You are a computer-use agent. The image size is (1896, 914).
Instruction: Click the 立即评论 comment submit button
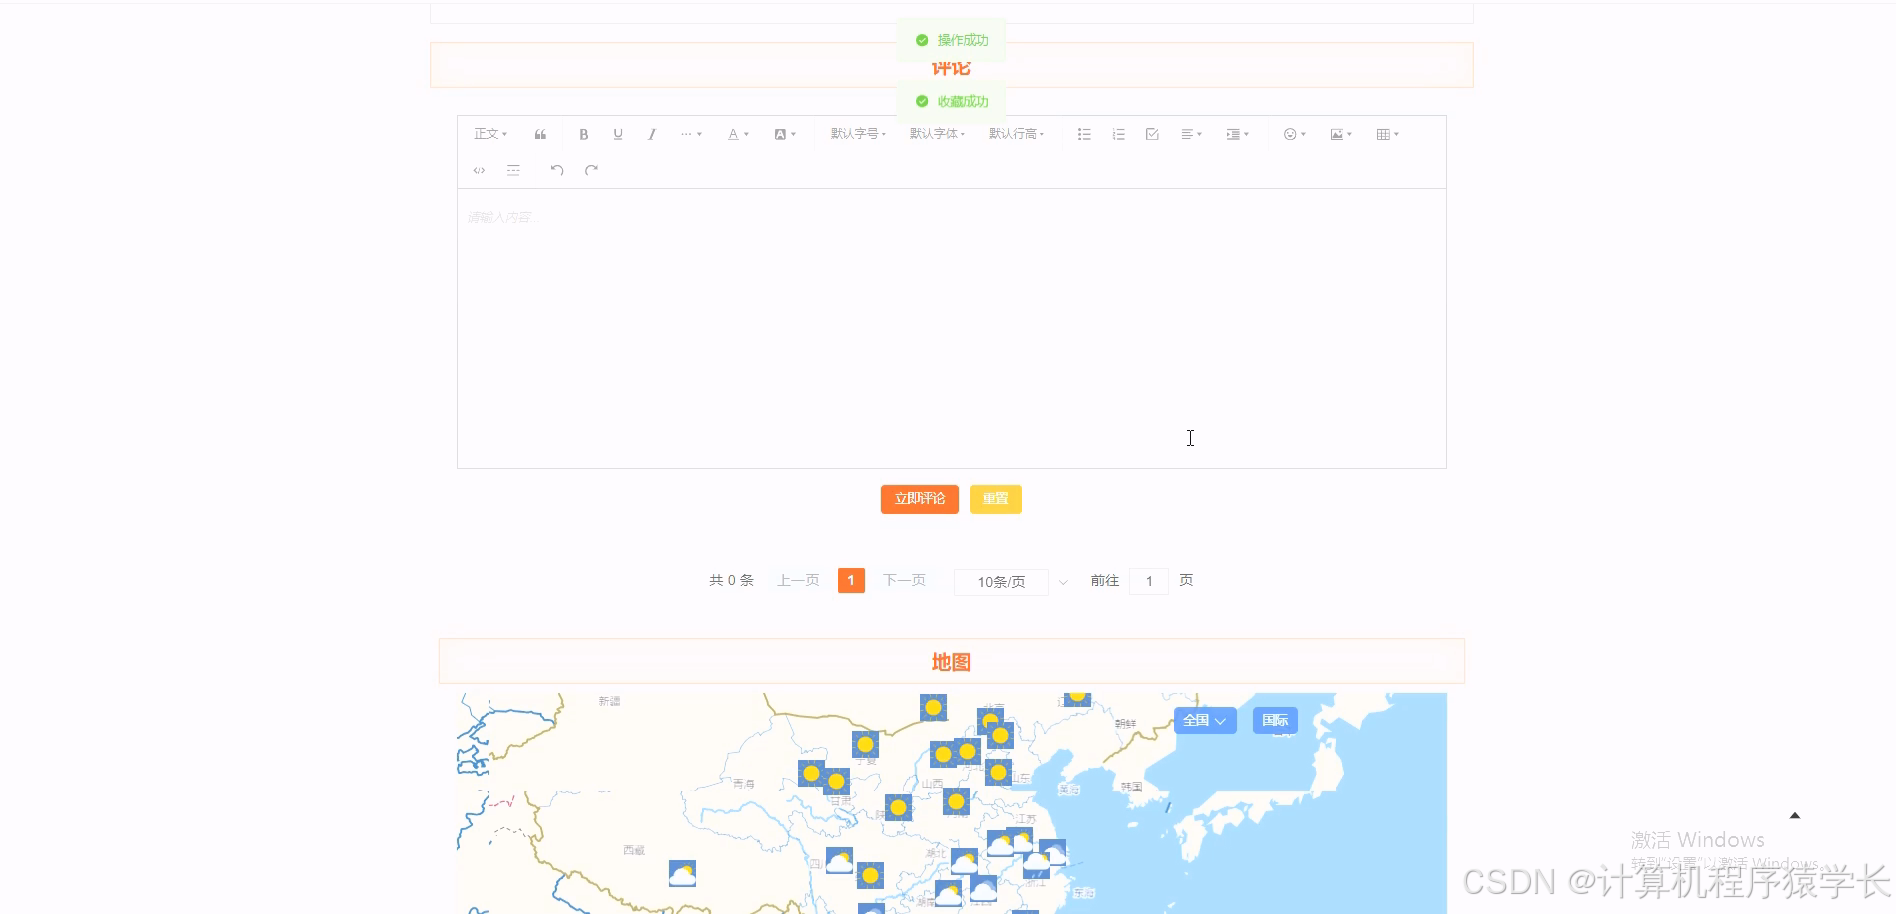tap(918, 499)
